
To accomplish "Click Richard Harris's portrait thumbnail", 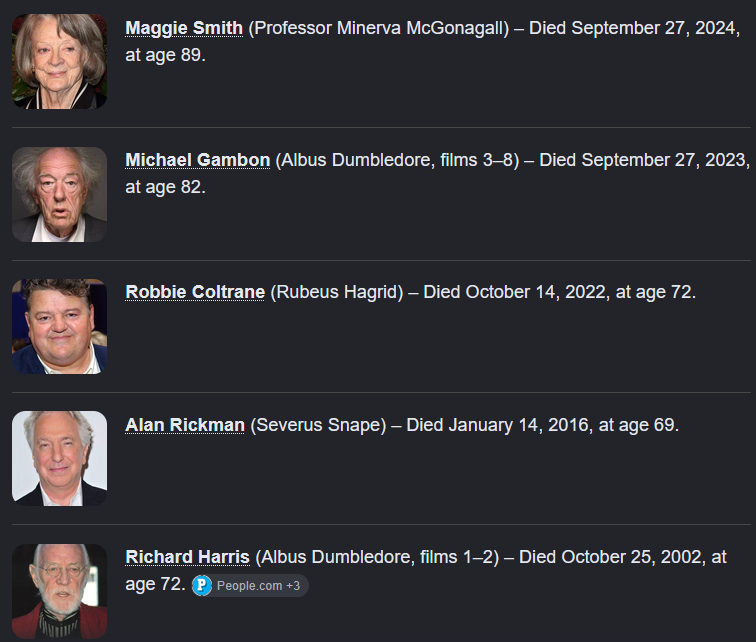I will [59, 591].
